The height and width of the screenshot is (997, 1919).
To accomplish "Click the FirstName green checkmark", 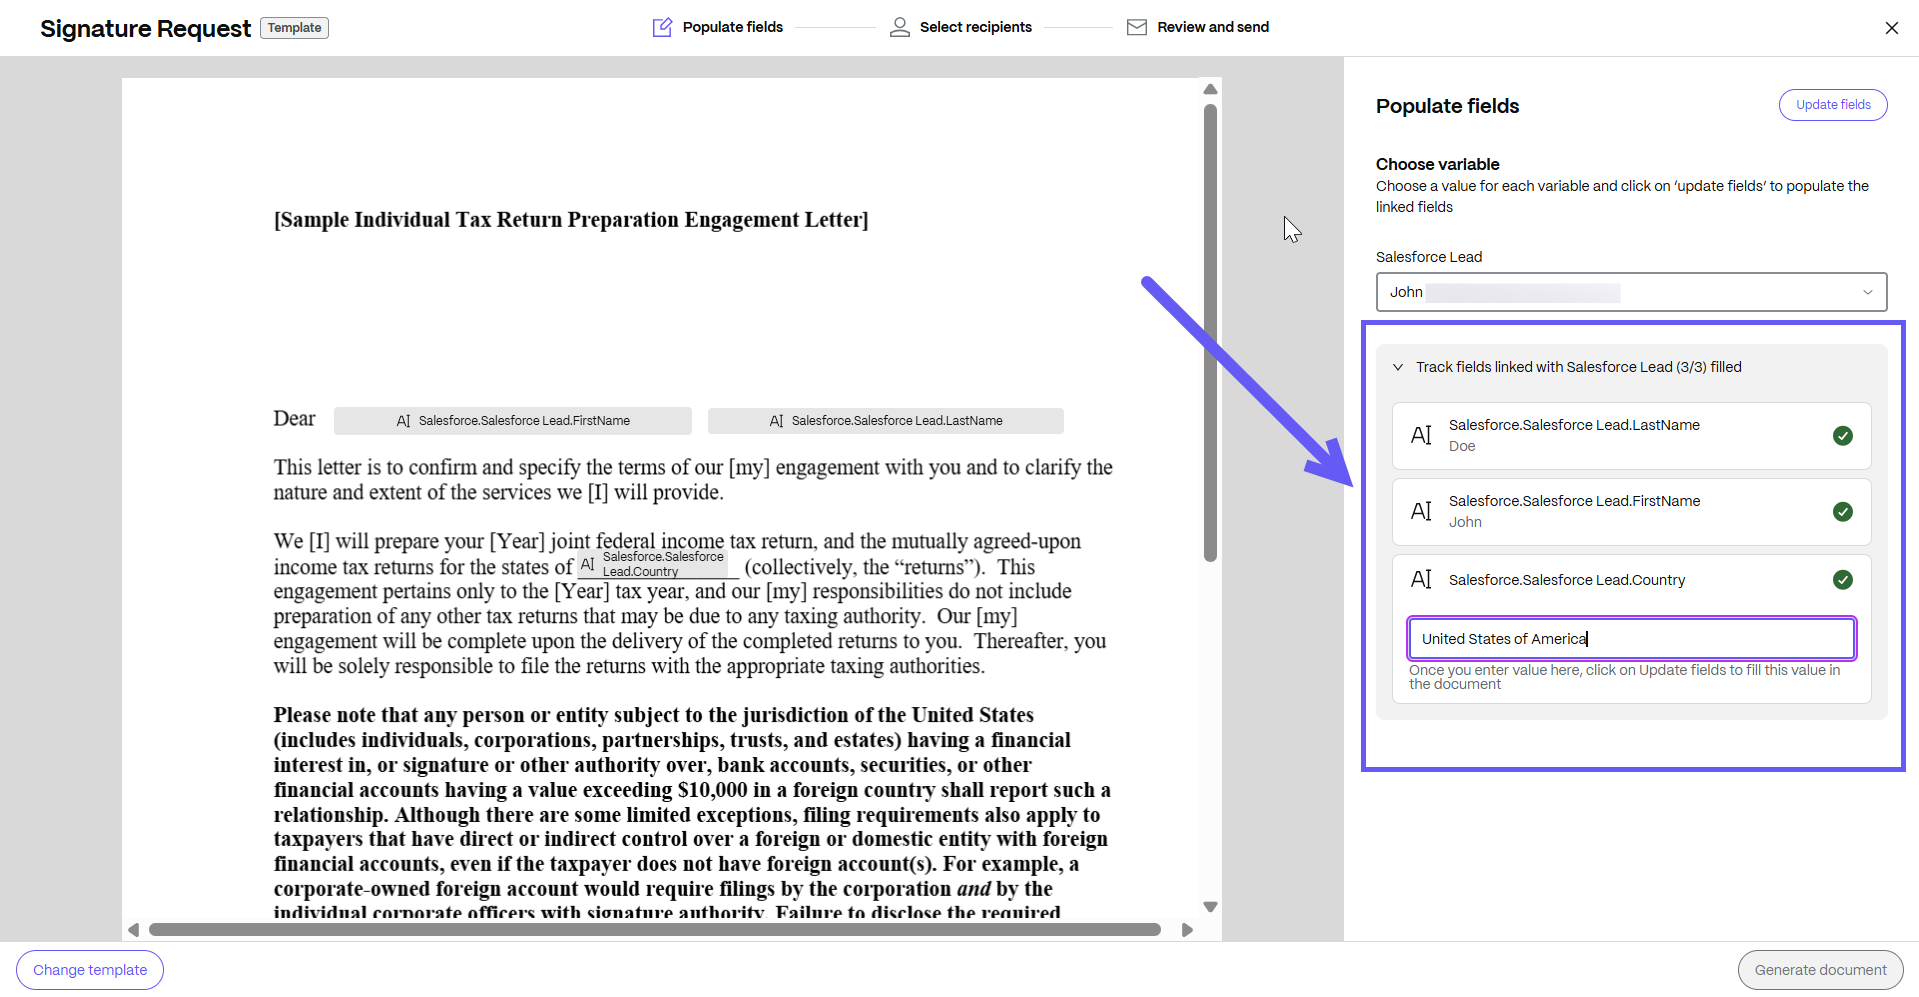I will (1843, 511).
